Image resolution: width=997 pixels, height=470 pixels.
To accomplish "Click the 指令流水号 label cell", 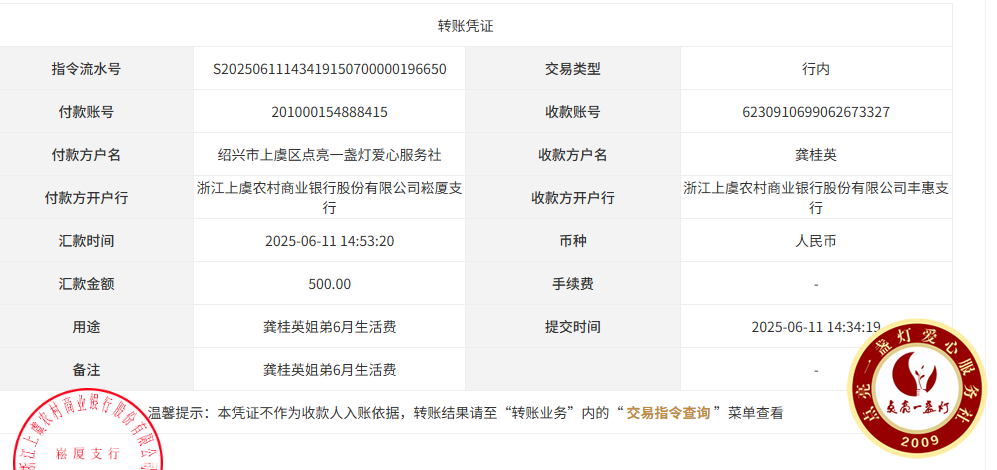I will [x=86, y=69].
